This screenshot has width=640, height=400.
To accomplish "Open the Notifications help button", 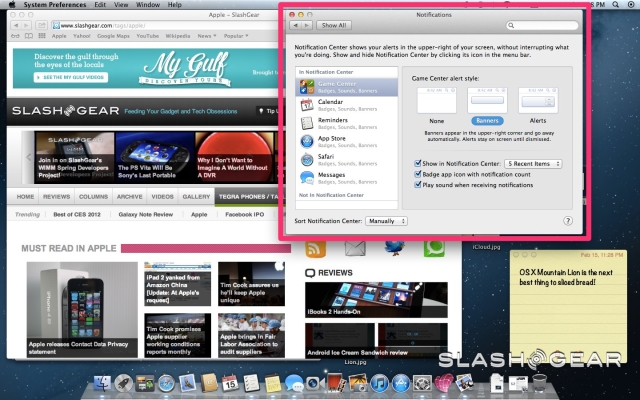I will tap(568, 221).
